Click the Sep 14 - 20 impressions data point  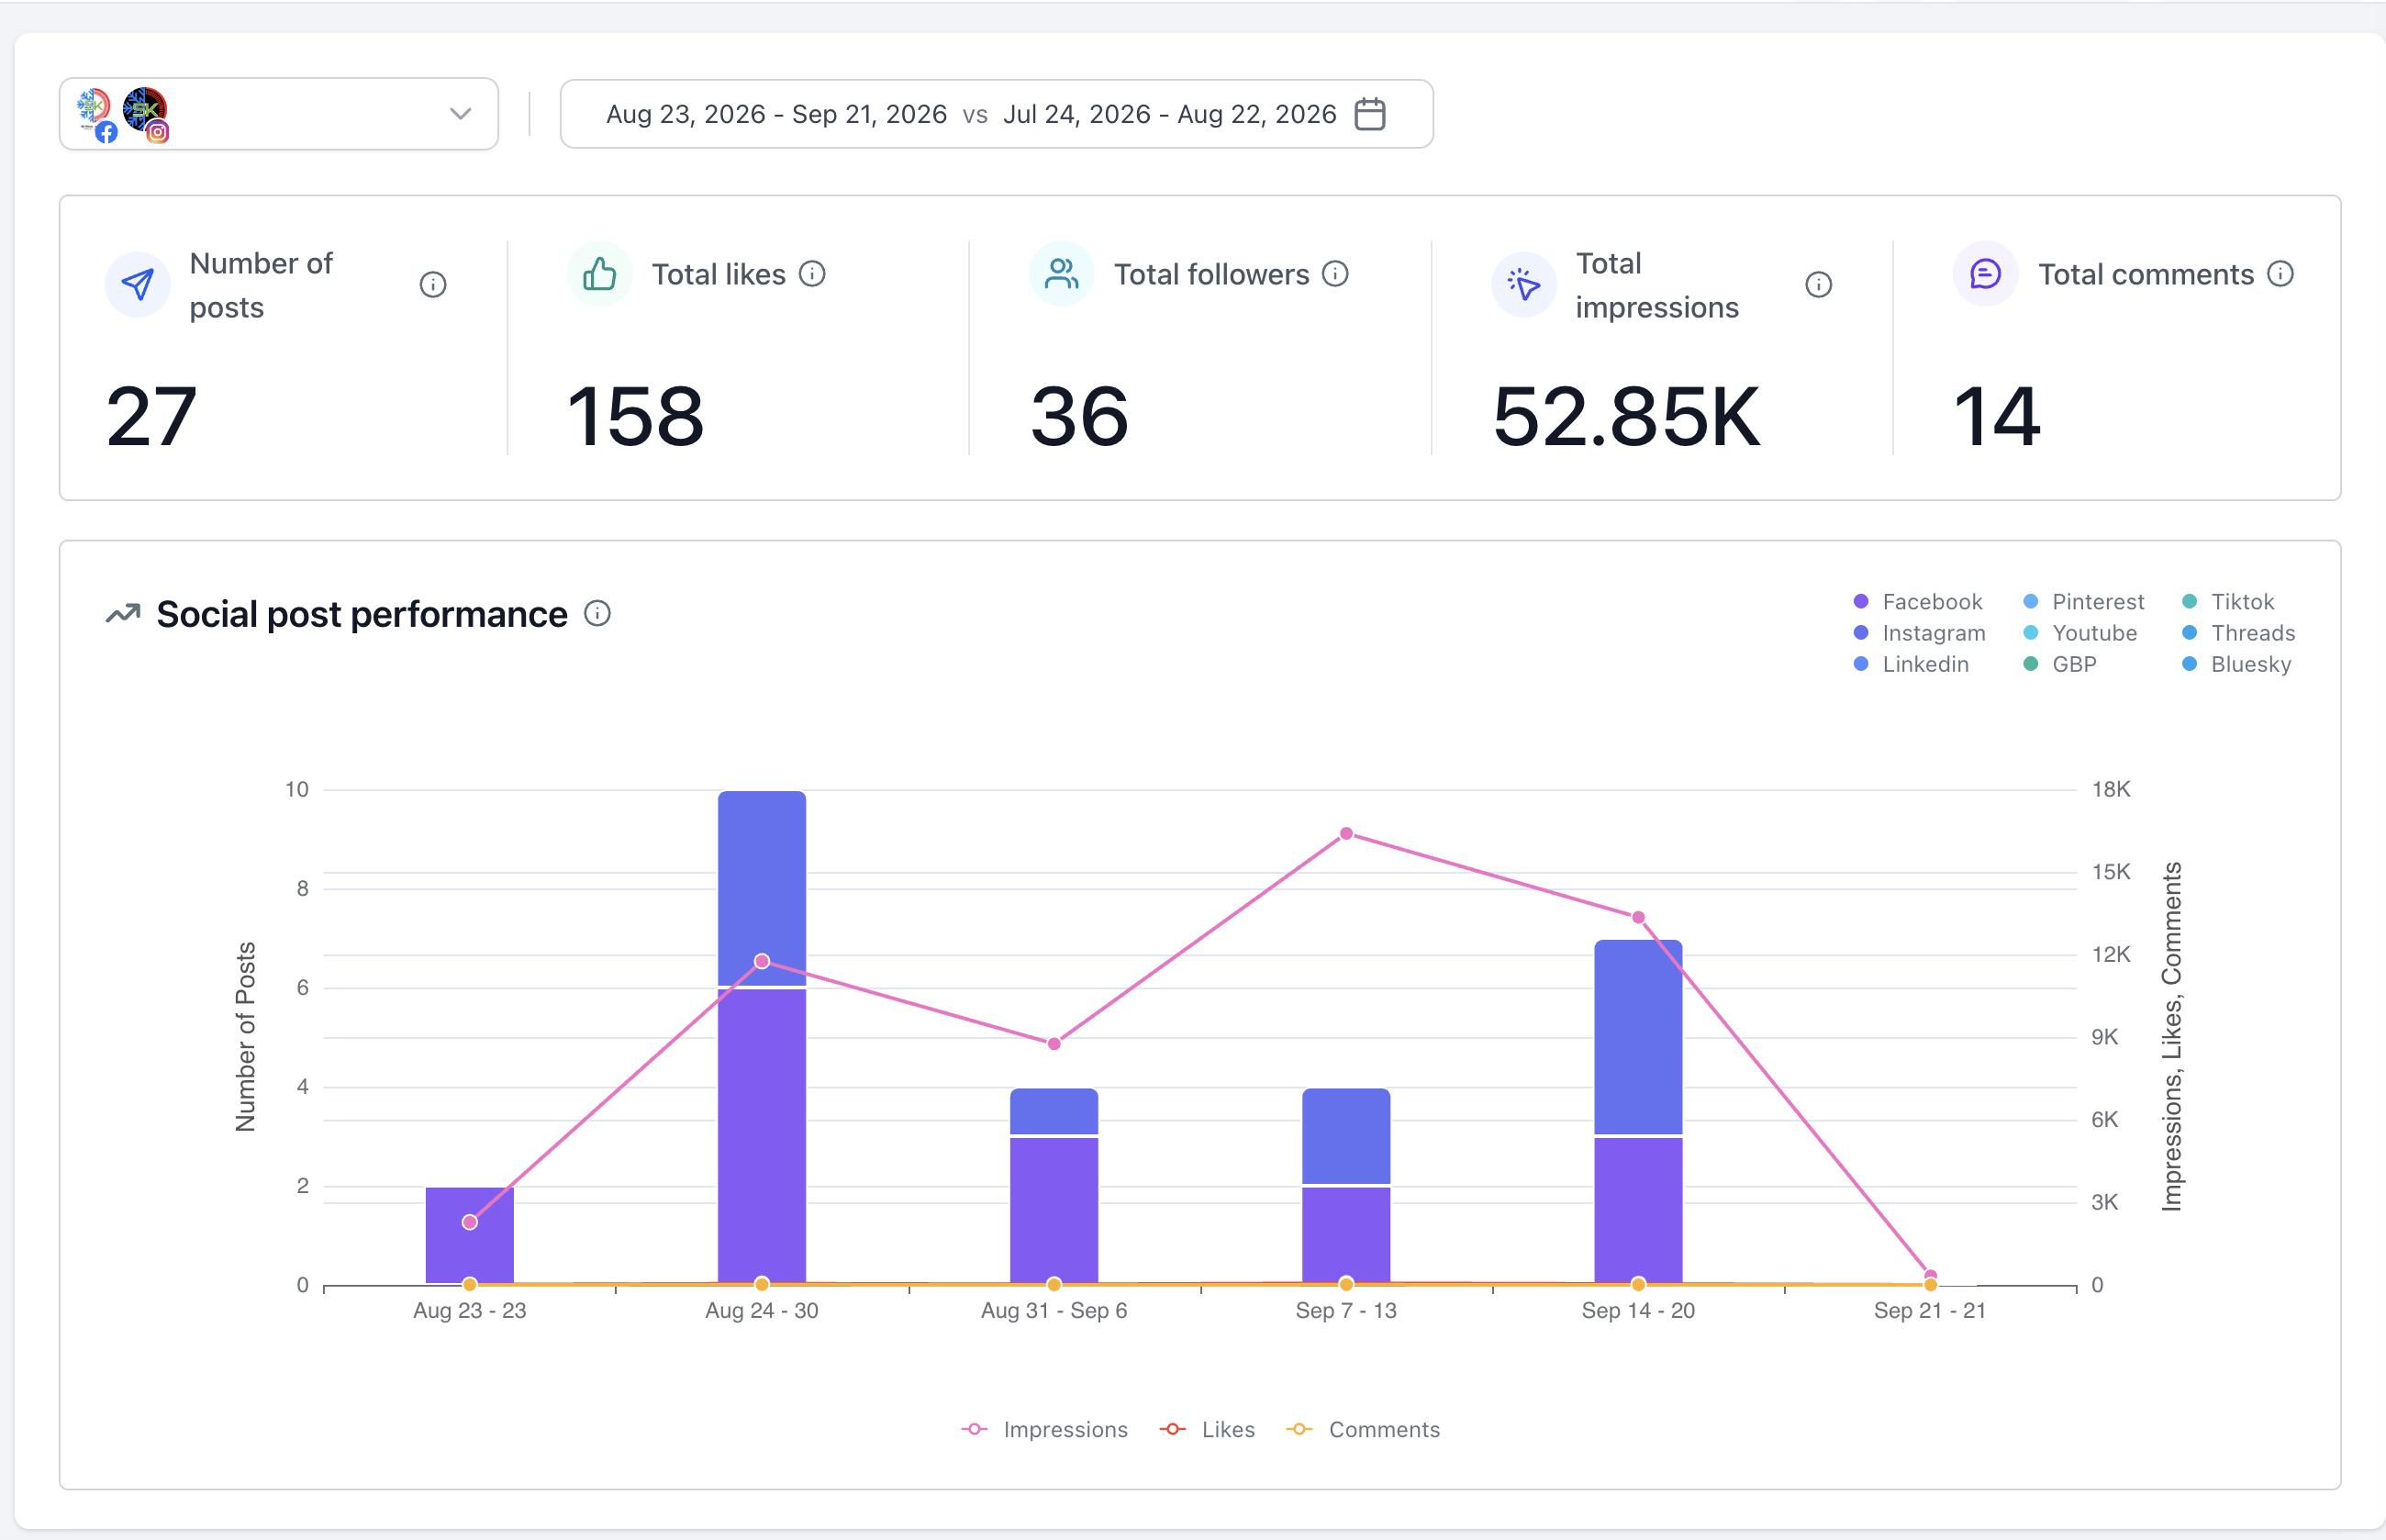point(1638,918)
